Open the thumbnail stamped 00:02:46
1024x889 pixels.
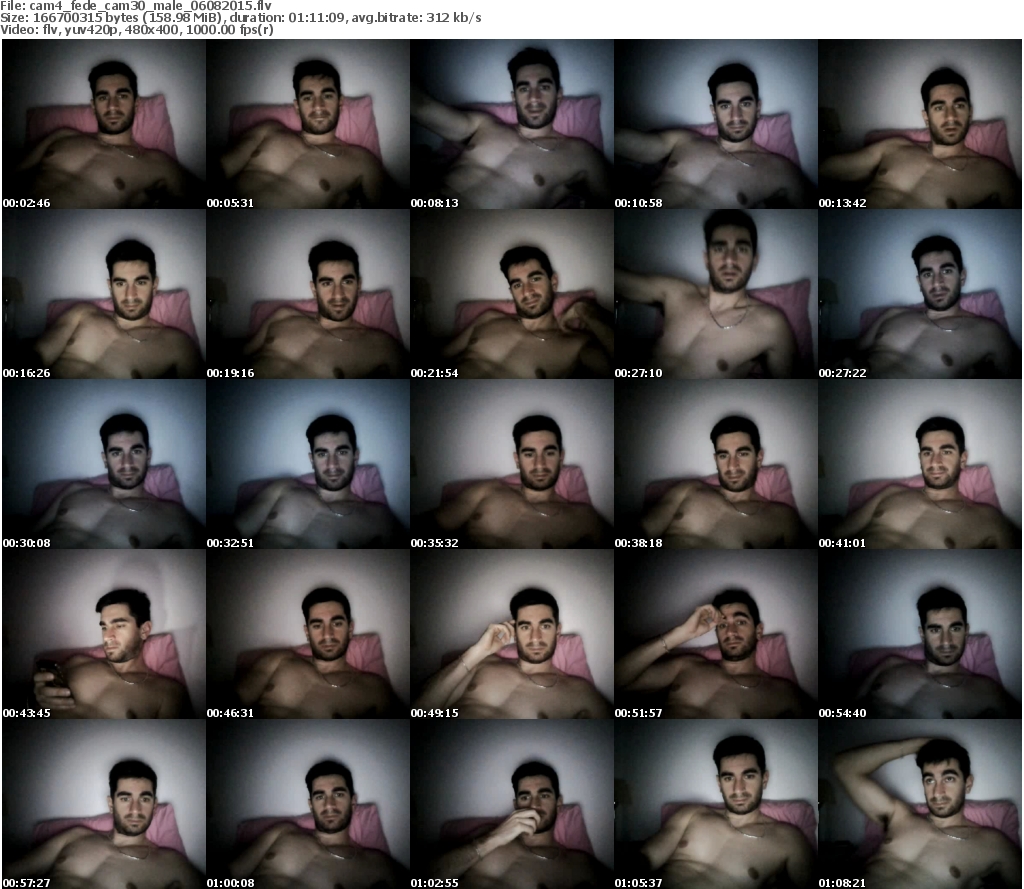pyautogui.click(x=104, y=124)
